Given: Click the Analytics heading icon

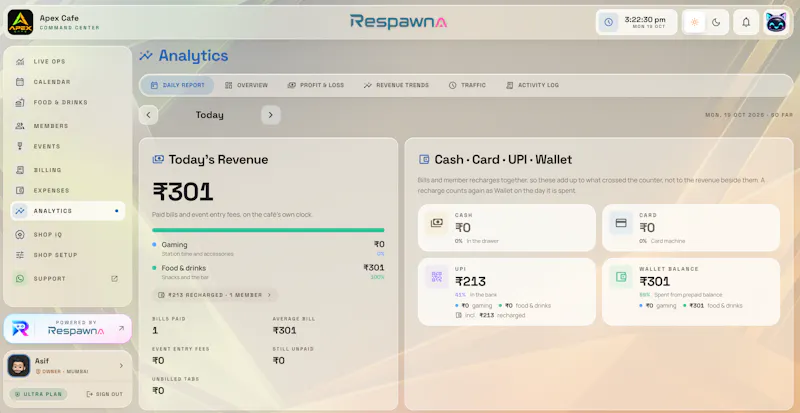Looking at the screenshot, I should [x=146, y=56].
